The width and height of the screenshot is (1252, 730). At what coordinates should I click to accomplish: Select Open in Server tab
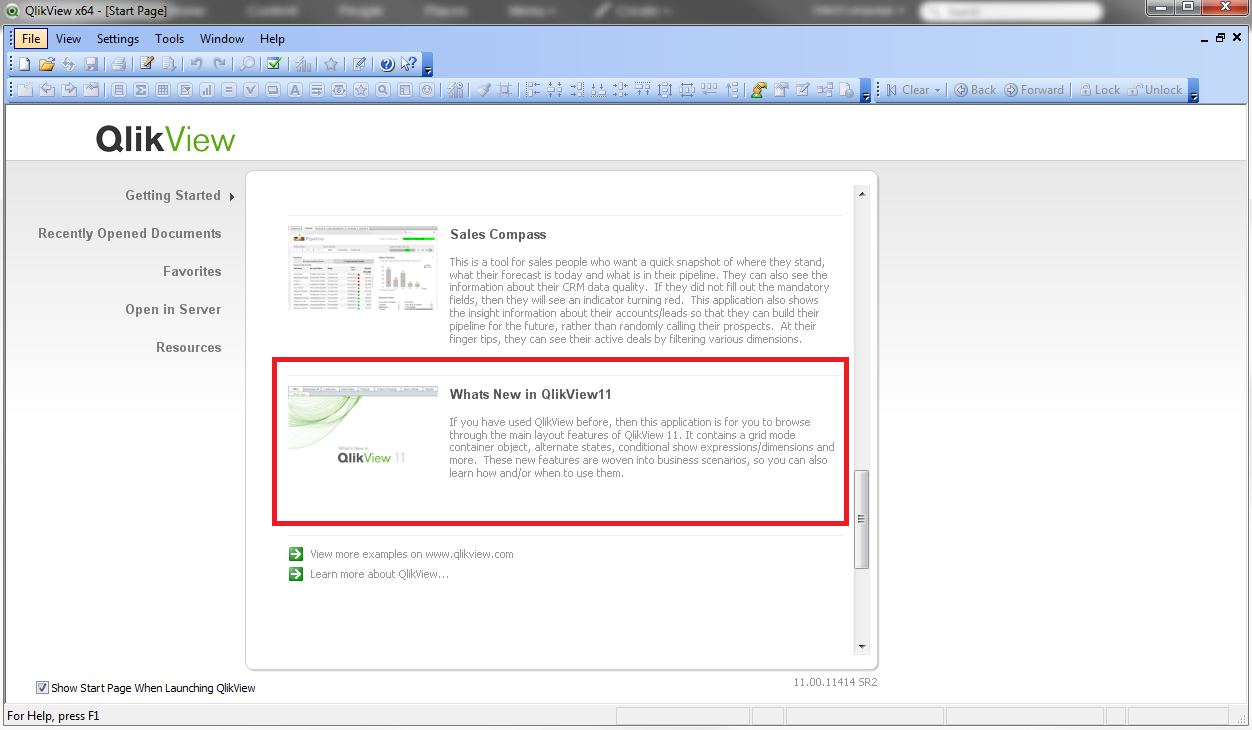pos(173,309)
